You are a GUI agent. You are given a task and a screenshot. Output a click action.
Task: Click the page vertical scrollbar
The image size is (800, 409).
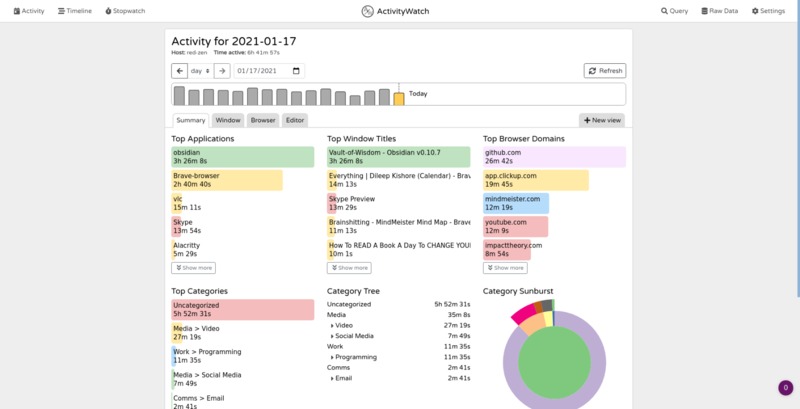(x=797, y=148)
